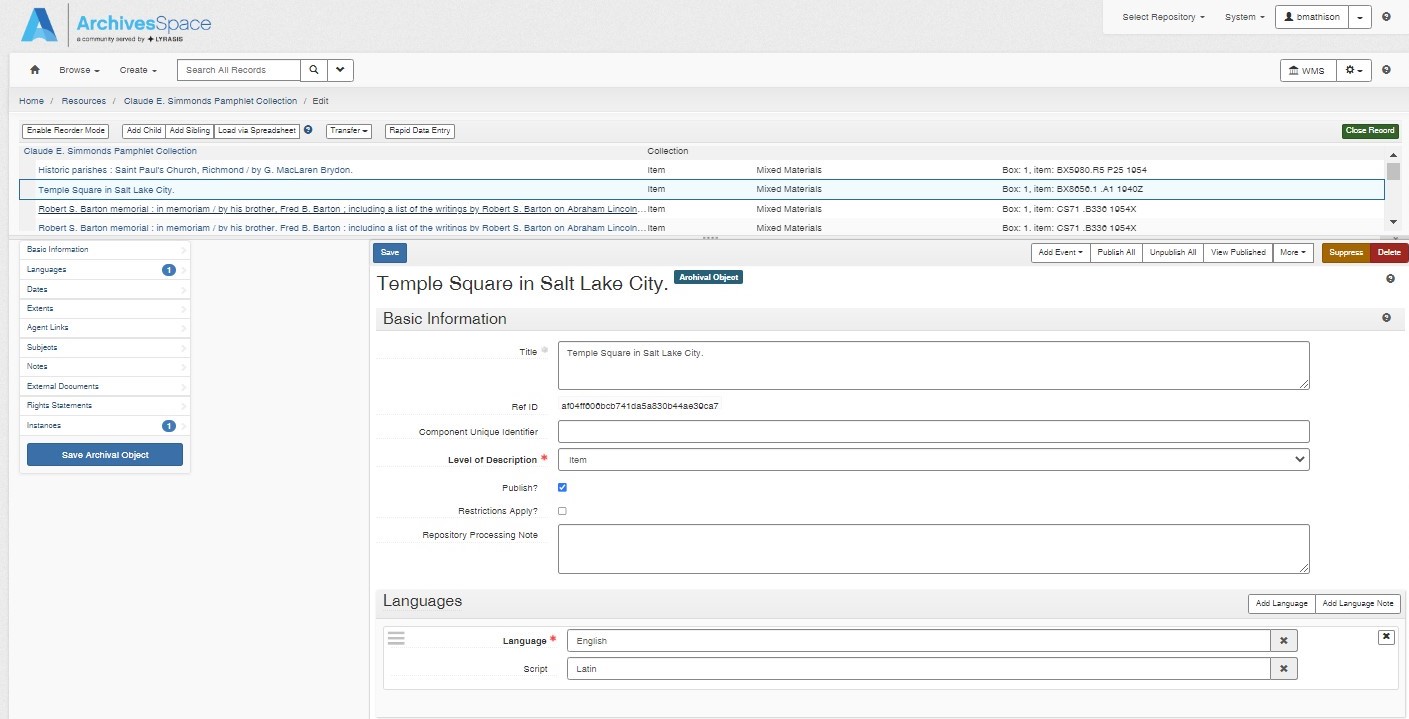Open the Transfer dropdown
This screenshot has height=719, width=1409.
click(348, 130)
